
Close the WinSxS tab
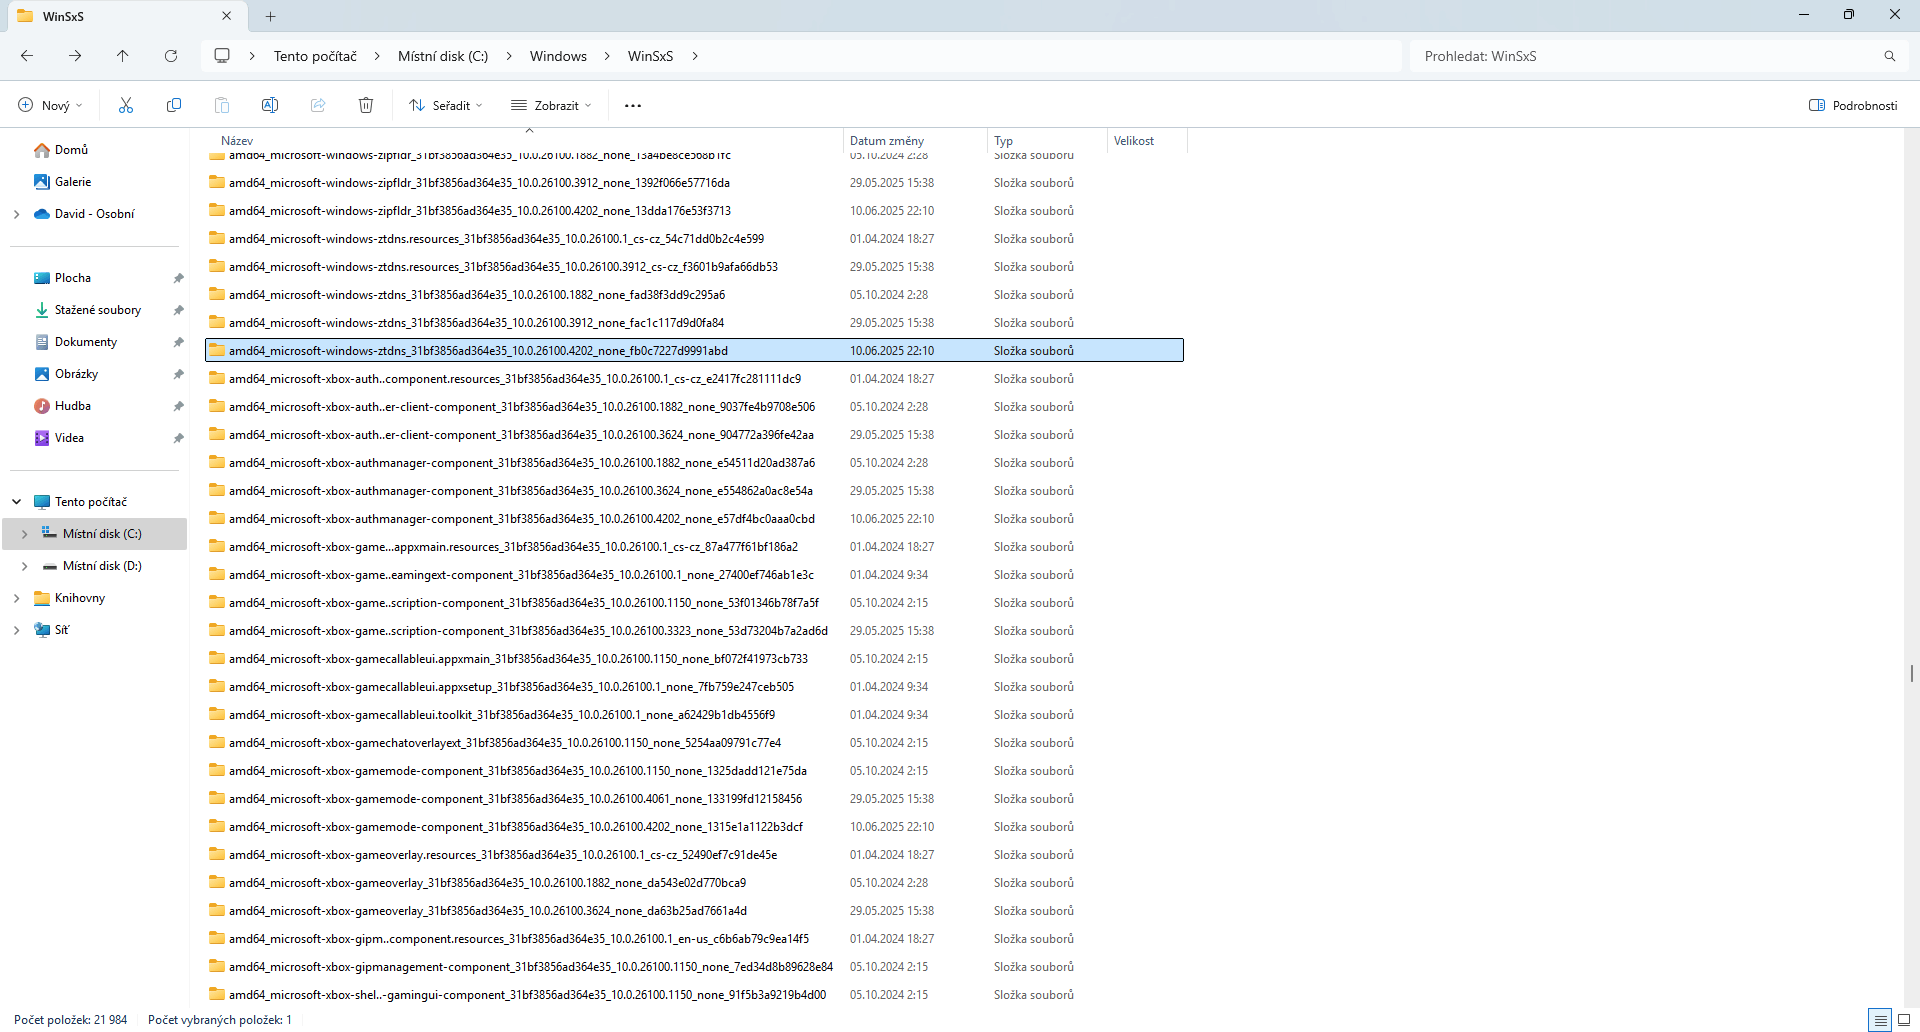click(227, 16)
